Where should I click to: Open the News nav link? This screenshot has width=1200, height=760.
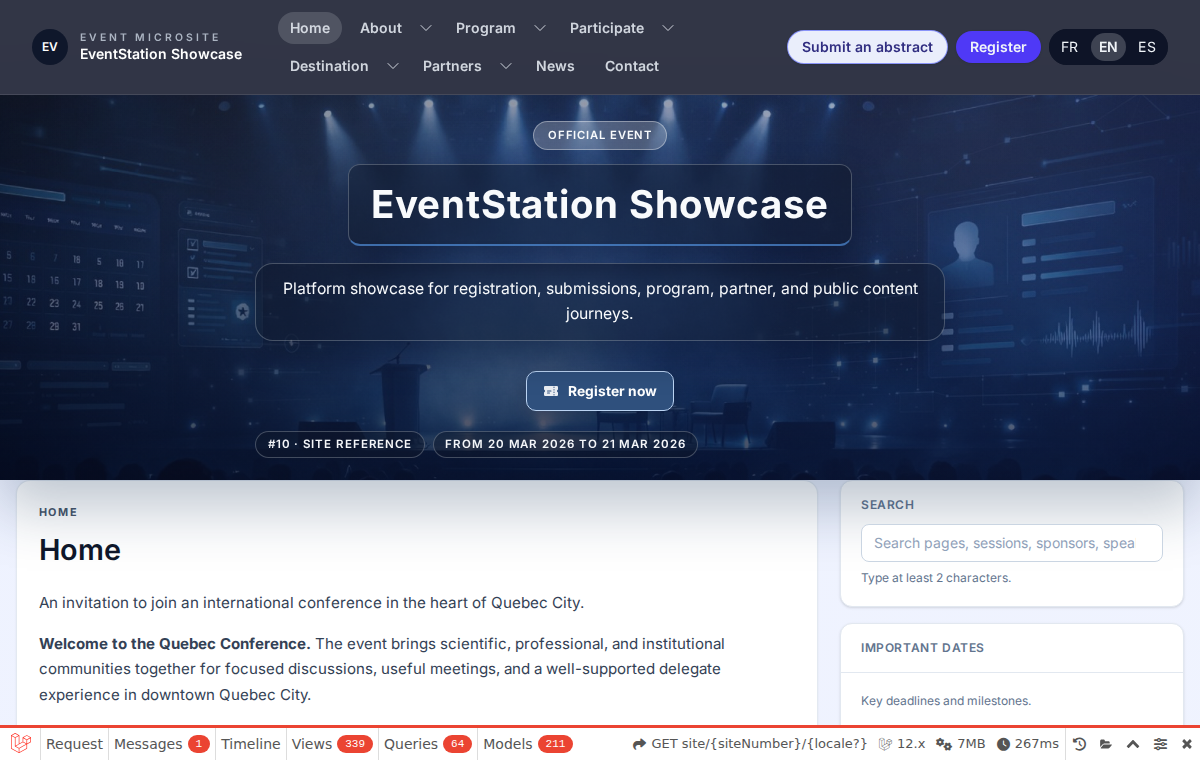tap(555, 66)
